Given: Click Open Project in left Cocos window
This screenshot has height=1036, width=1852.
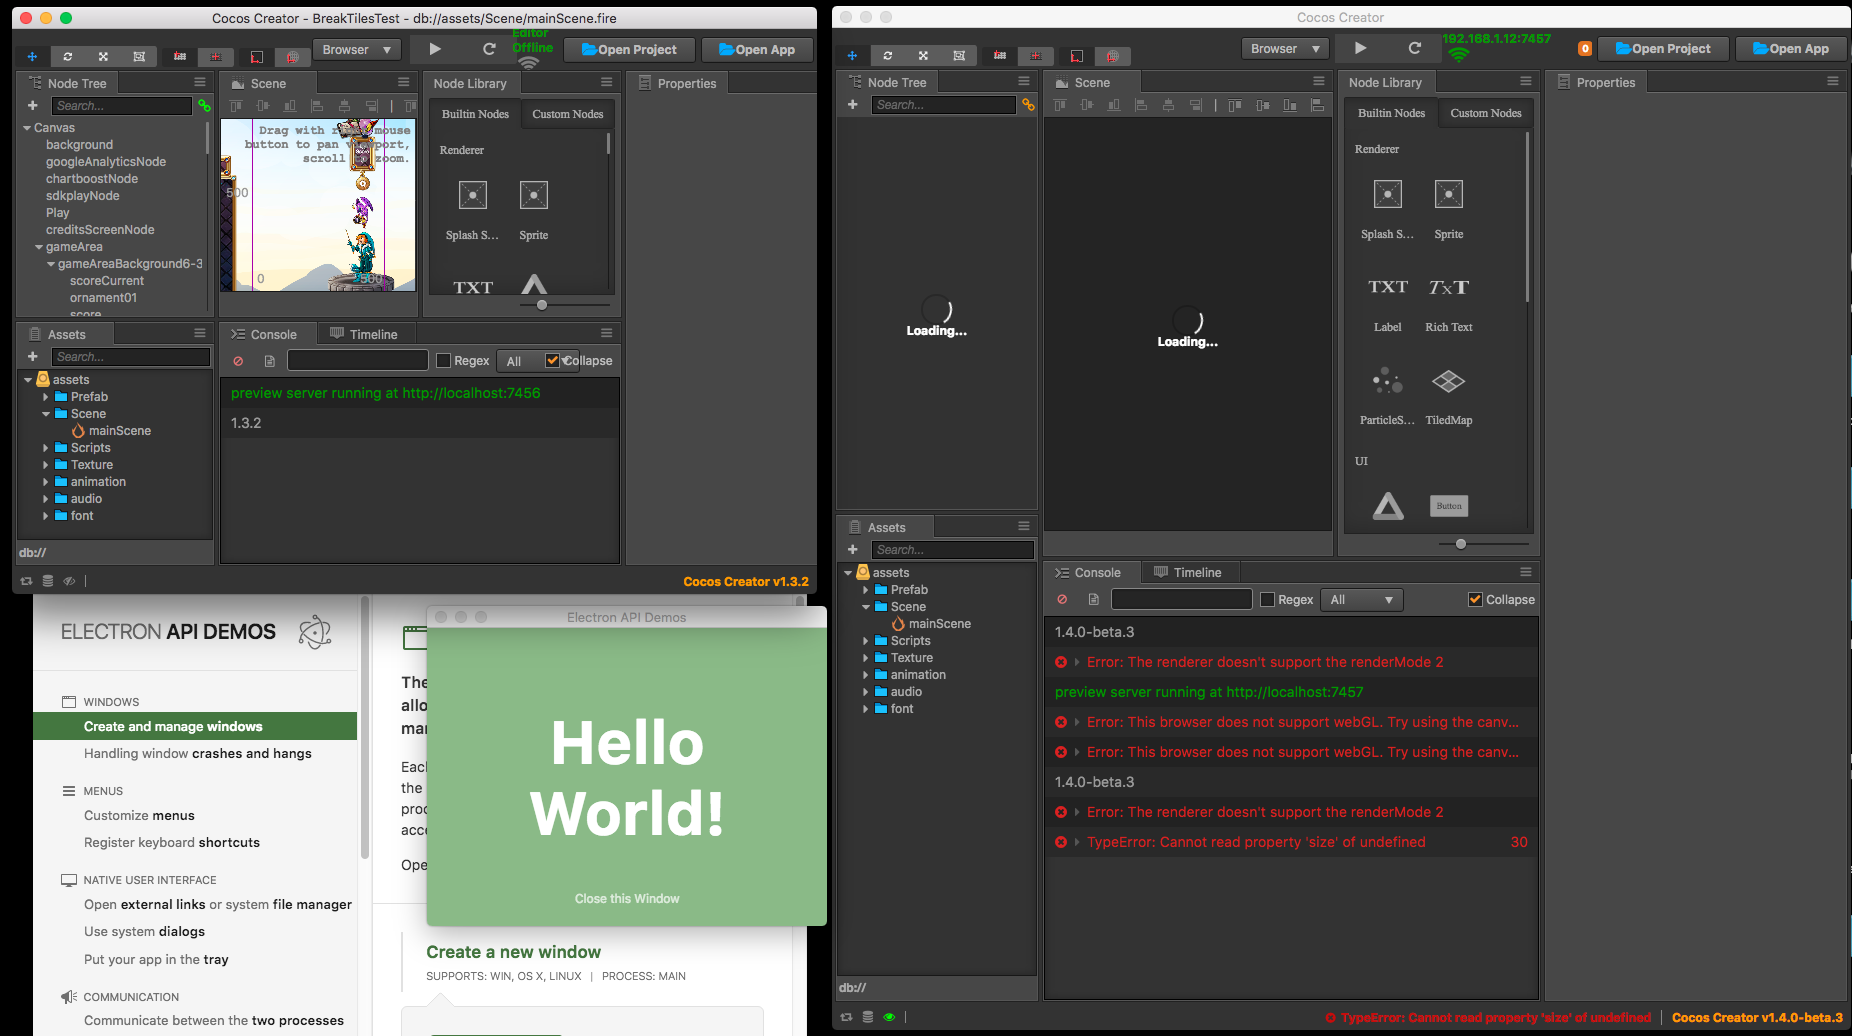Looking at the screenshot, I should (629, 50).
